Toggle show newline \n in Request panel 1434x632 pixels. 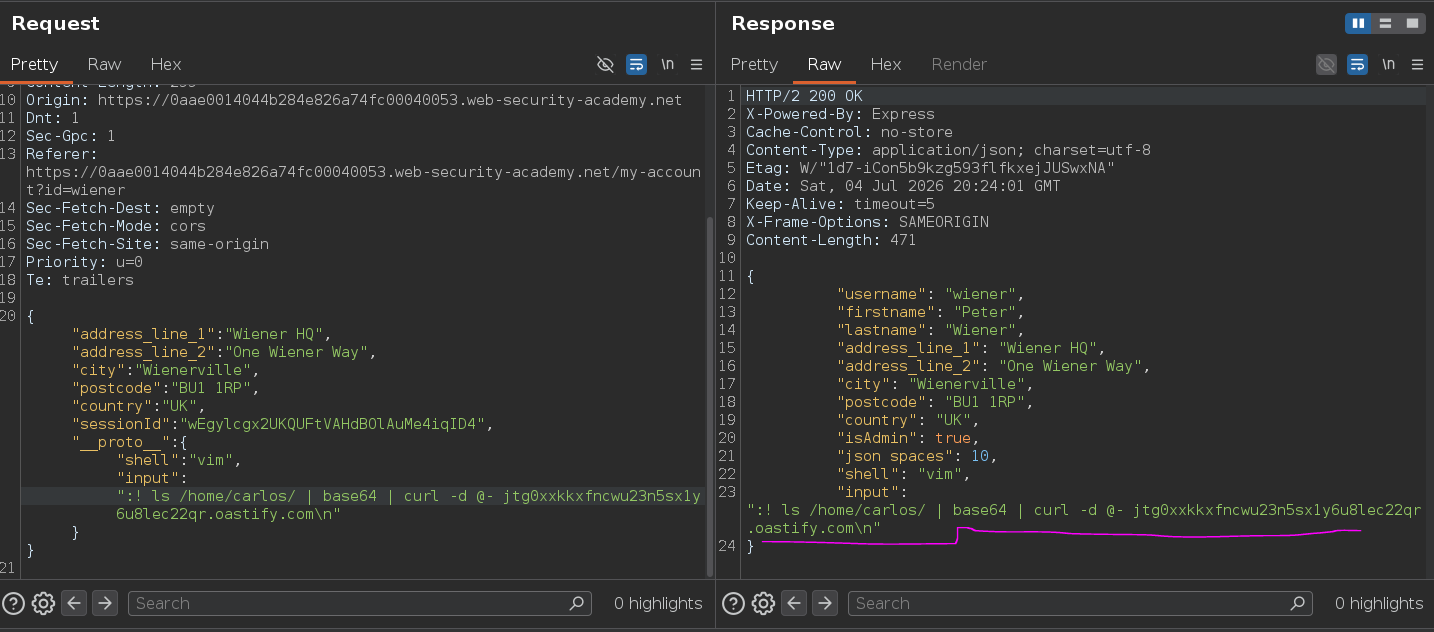point(667,64)
